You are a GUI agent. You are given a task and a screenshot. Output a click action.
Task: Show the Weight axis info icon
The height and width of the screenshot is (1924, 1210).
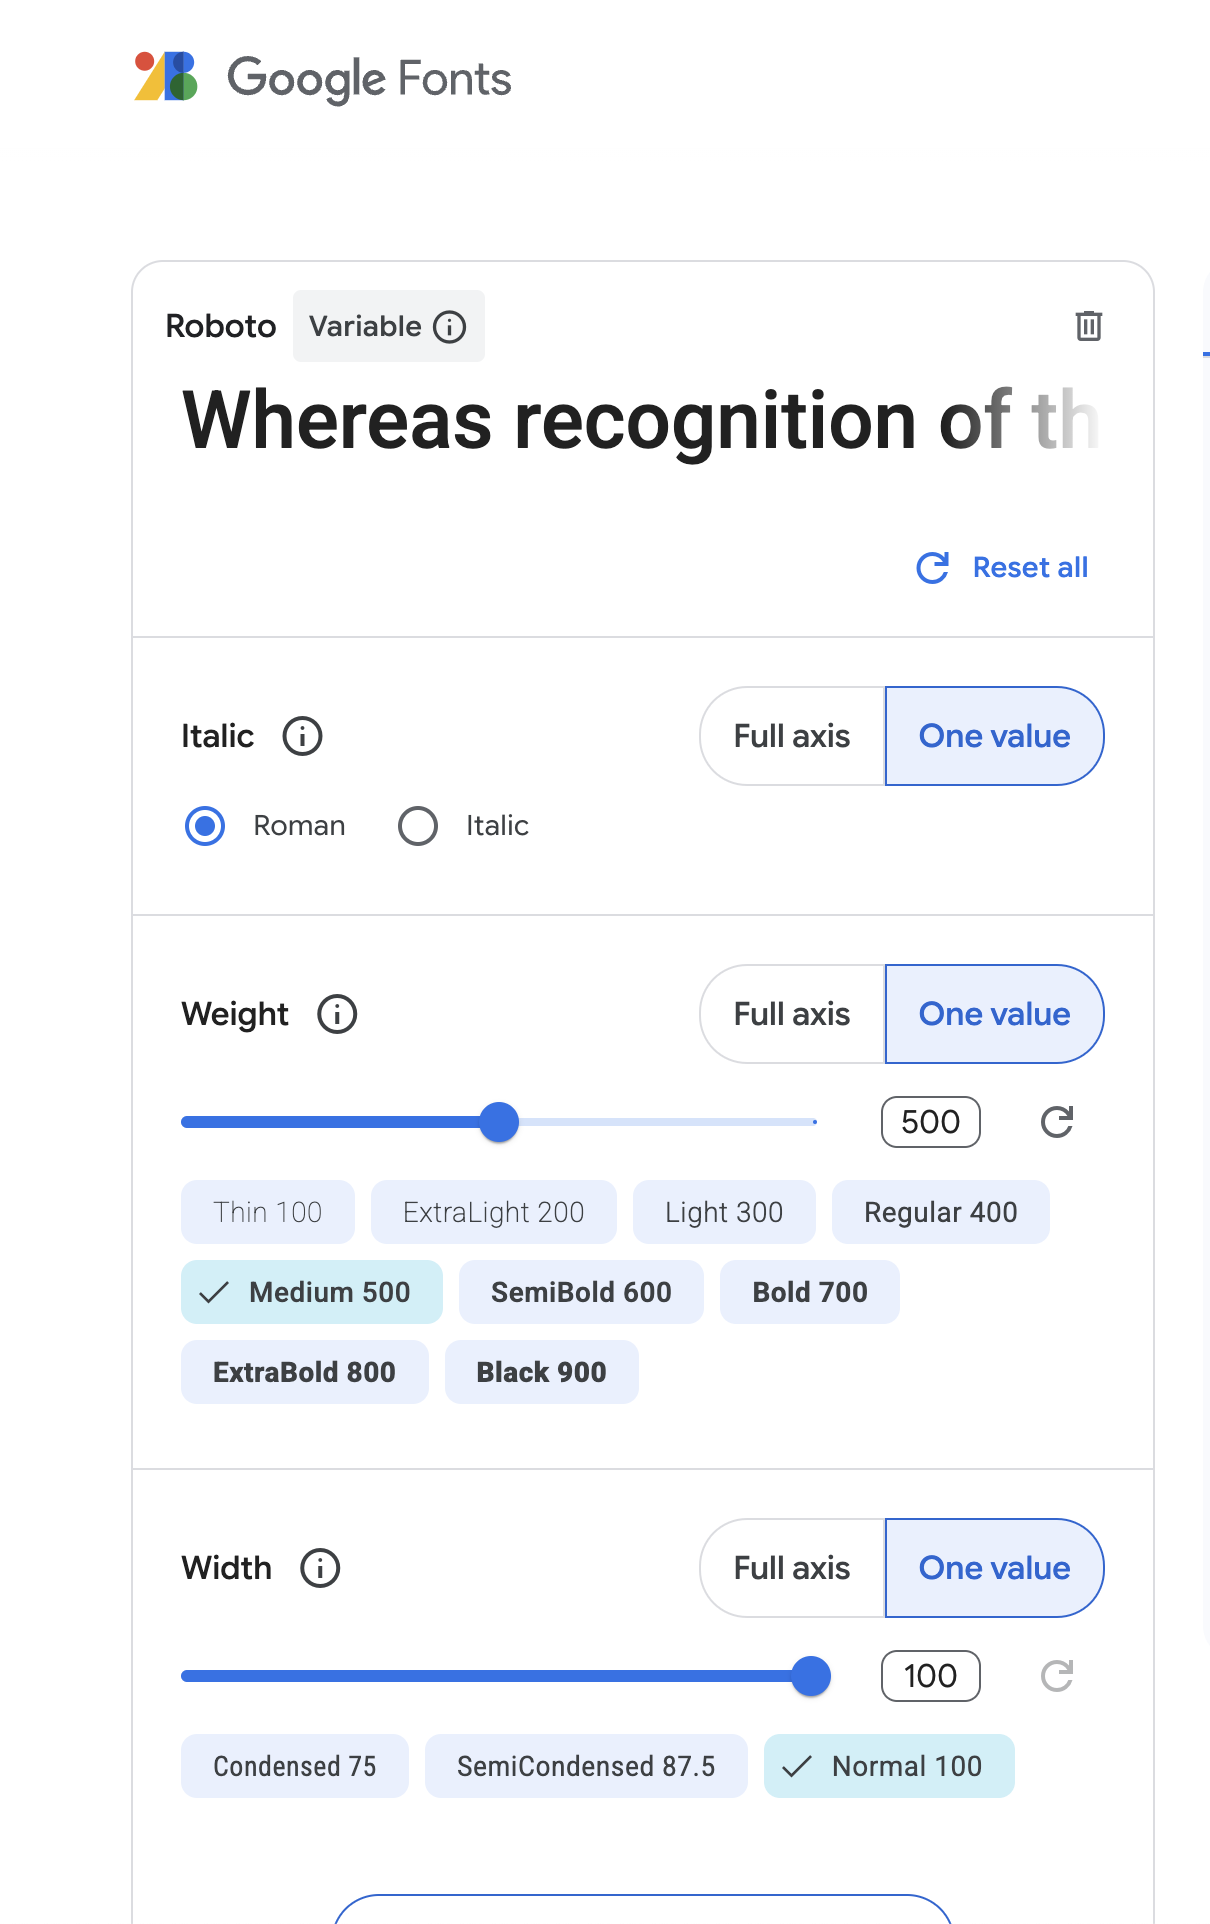[x=337, y=1014]
